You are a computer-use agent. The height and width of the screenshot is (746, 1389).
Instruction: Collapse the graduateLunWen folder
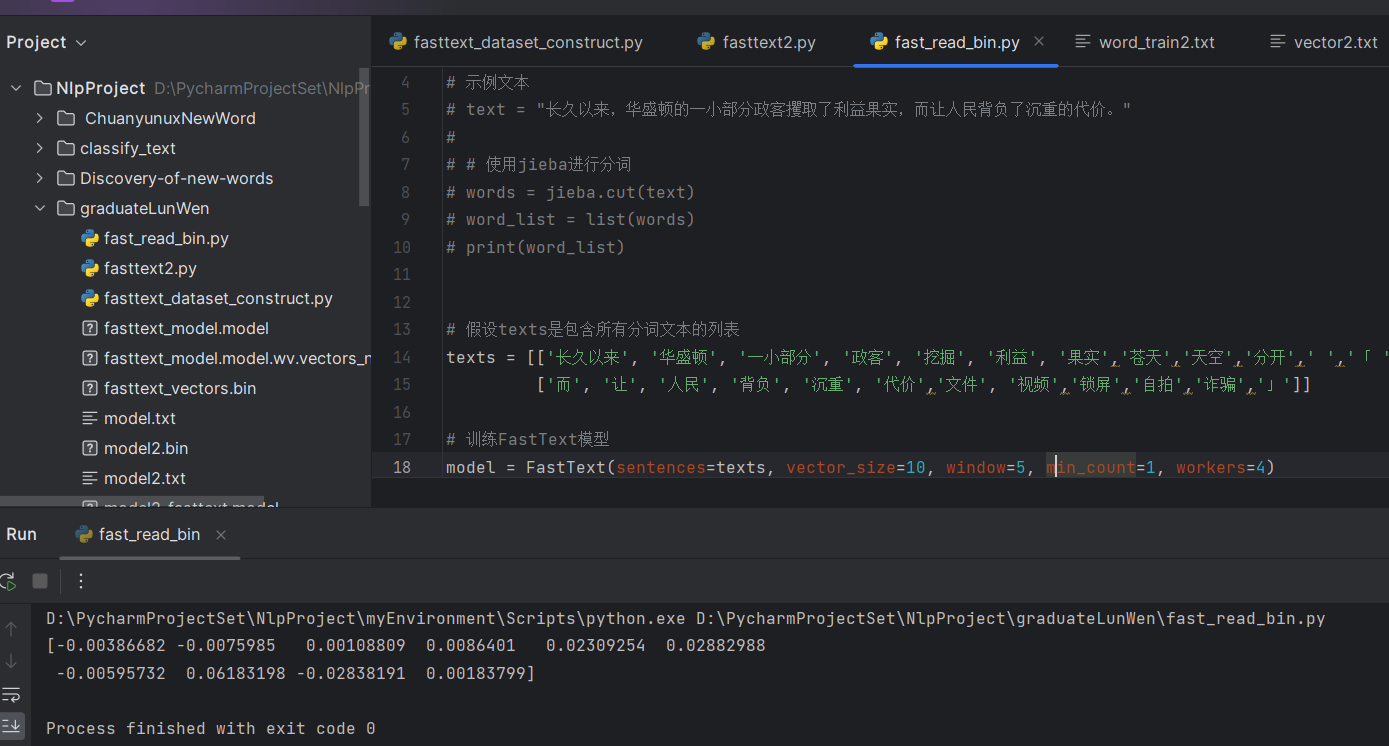coord(39,208)
